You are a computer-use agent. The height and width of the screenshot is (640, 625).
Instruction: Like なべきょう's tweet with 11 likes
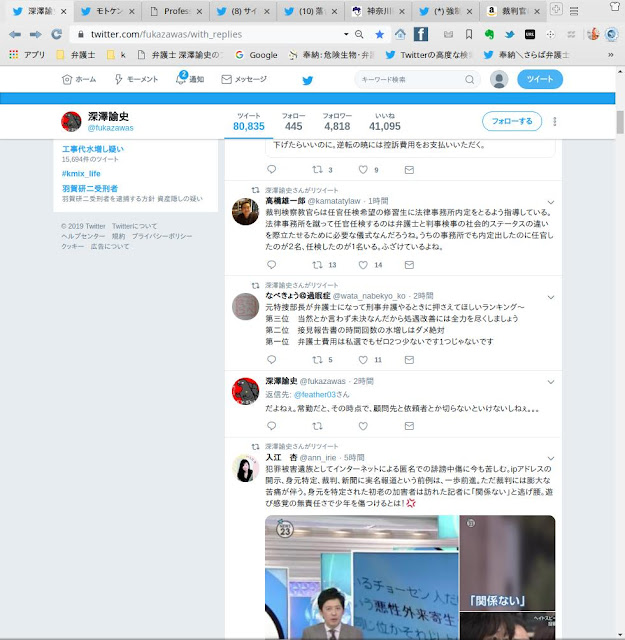coord(363,360)
